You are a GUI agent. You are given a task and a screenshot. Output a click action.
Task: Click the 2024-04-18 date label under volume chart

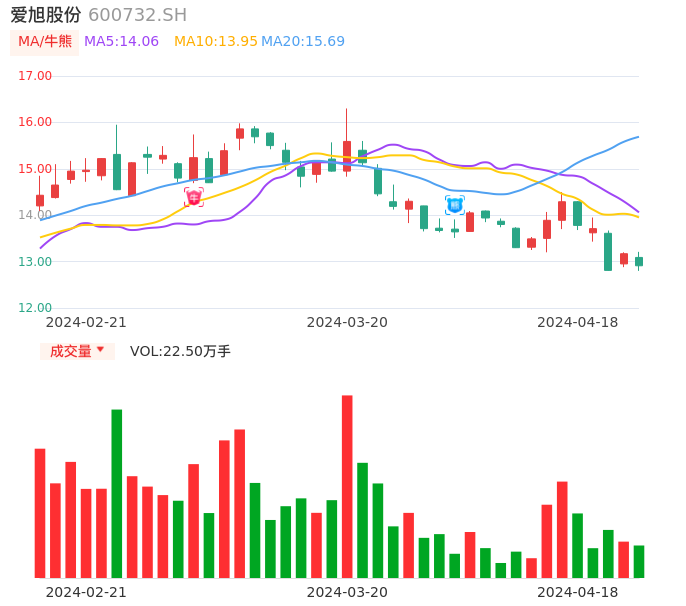click(577, 592)
